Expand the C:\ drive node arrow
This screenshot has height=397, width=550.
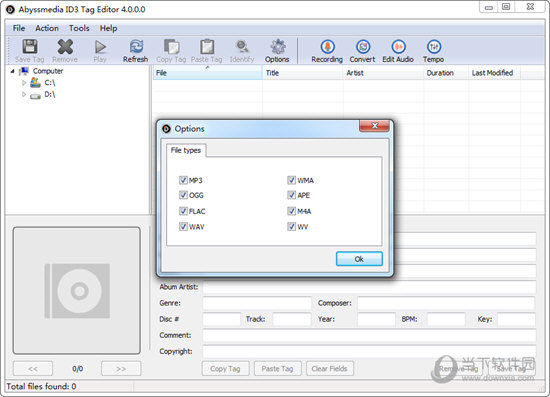(24, 83)
